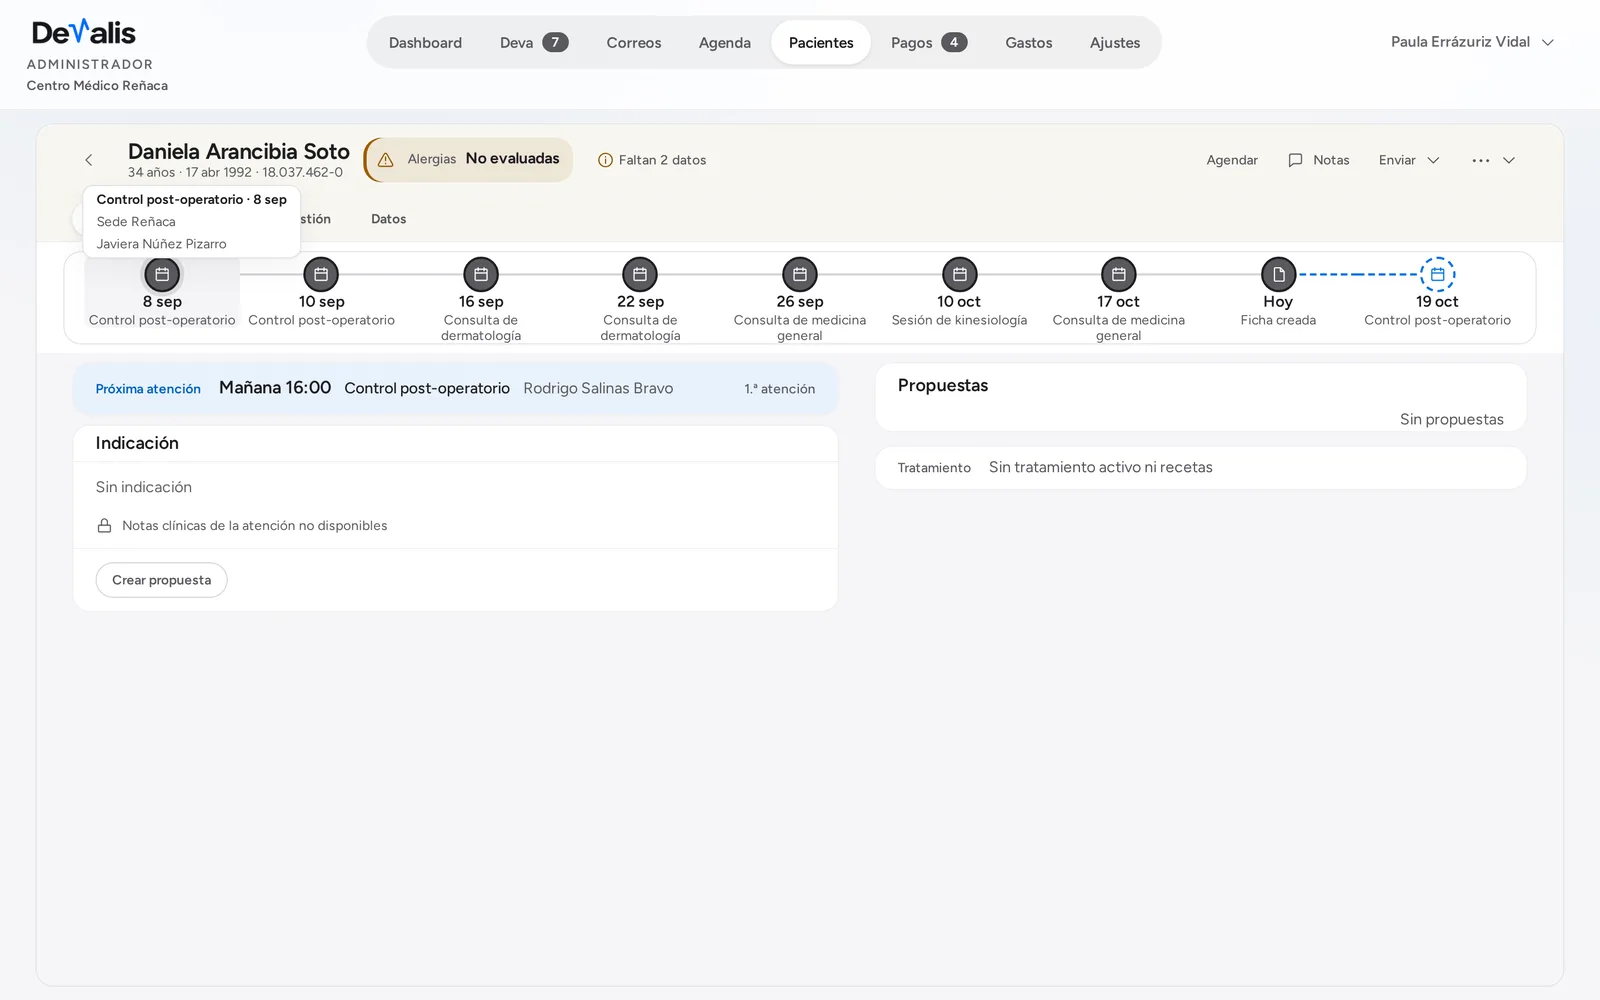Open the 10 sep appointment calendar icon
Image resolution: width=1600 pixels, height=1000 pixels.
(321, 274)
